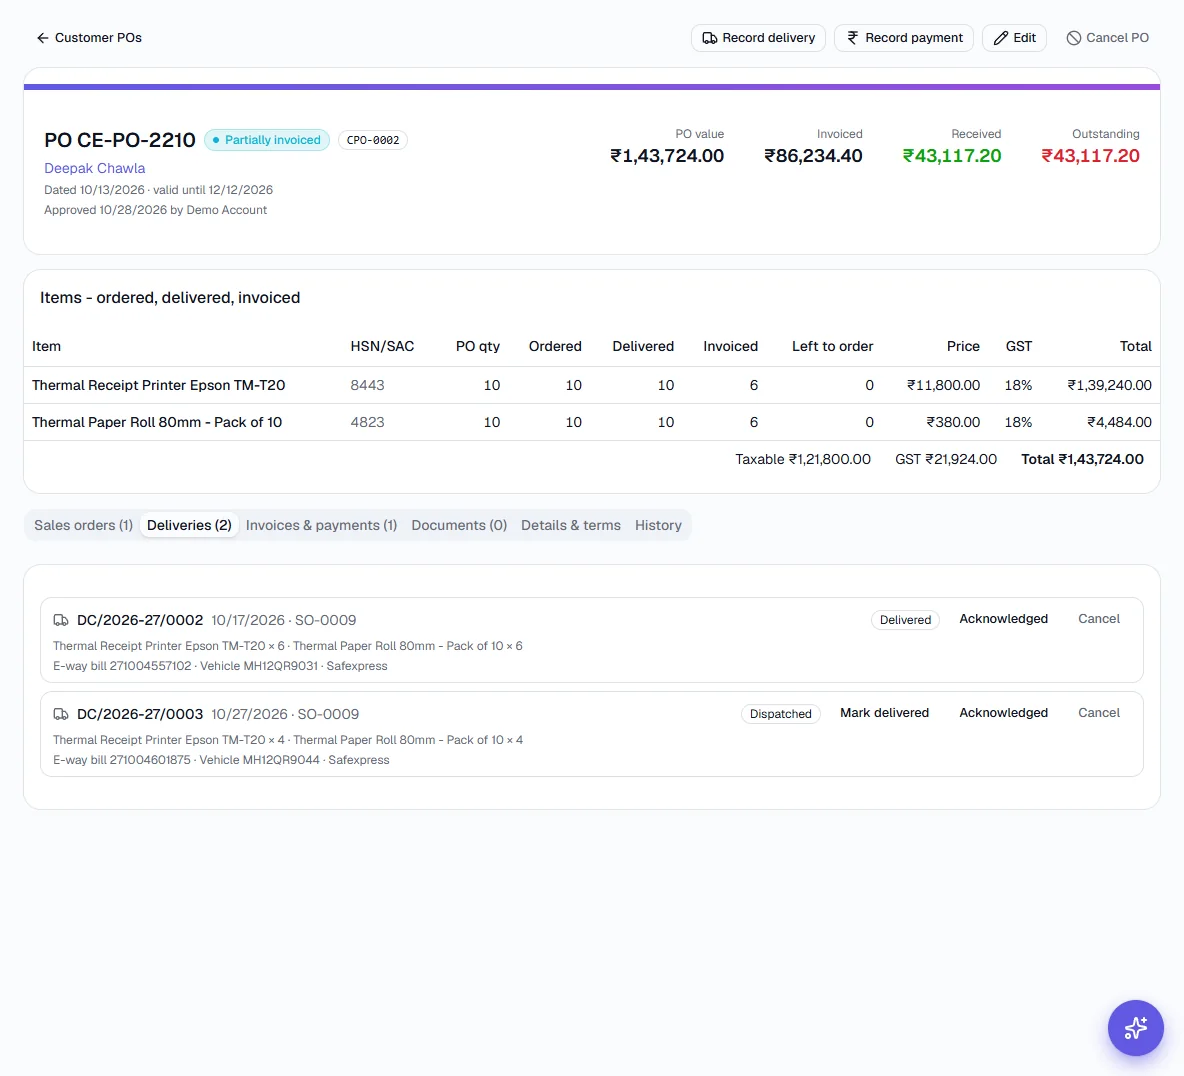
Task: Open customer Deepak Chawla's profile link
Action: click(x=94, y=168)
